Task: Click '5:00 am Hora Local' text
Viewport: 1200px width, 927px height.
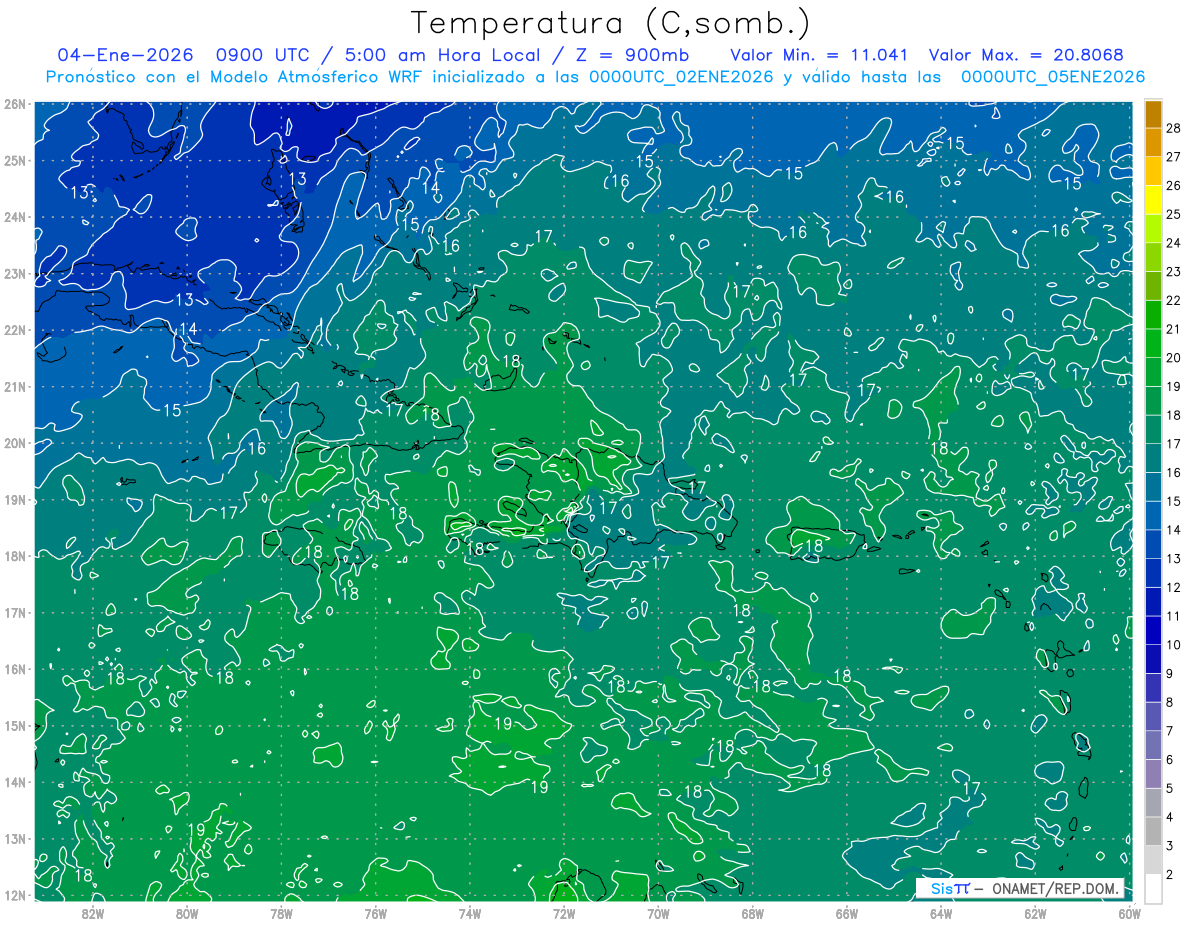Action: point(445,55)
